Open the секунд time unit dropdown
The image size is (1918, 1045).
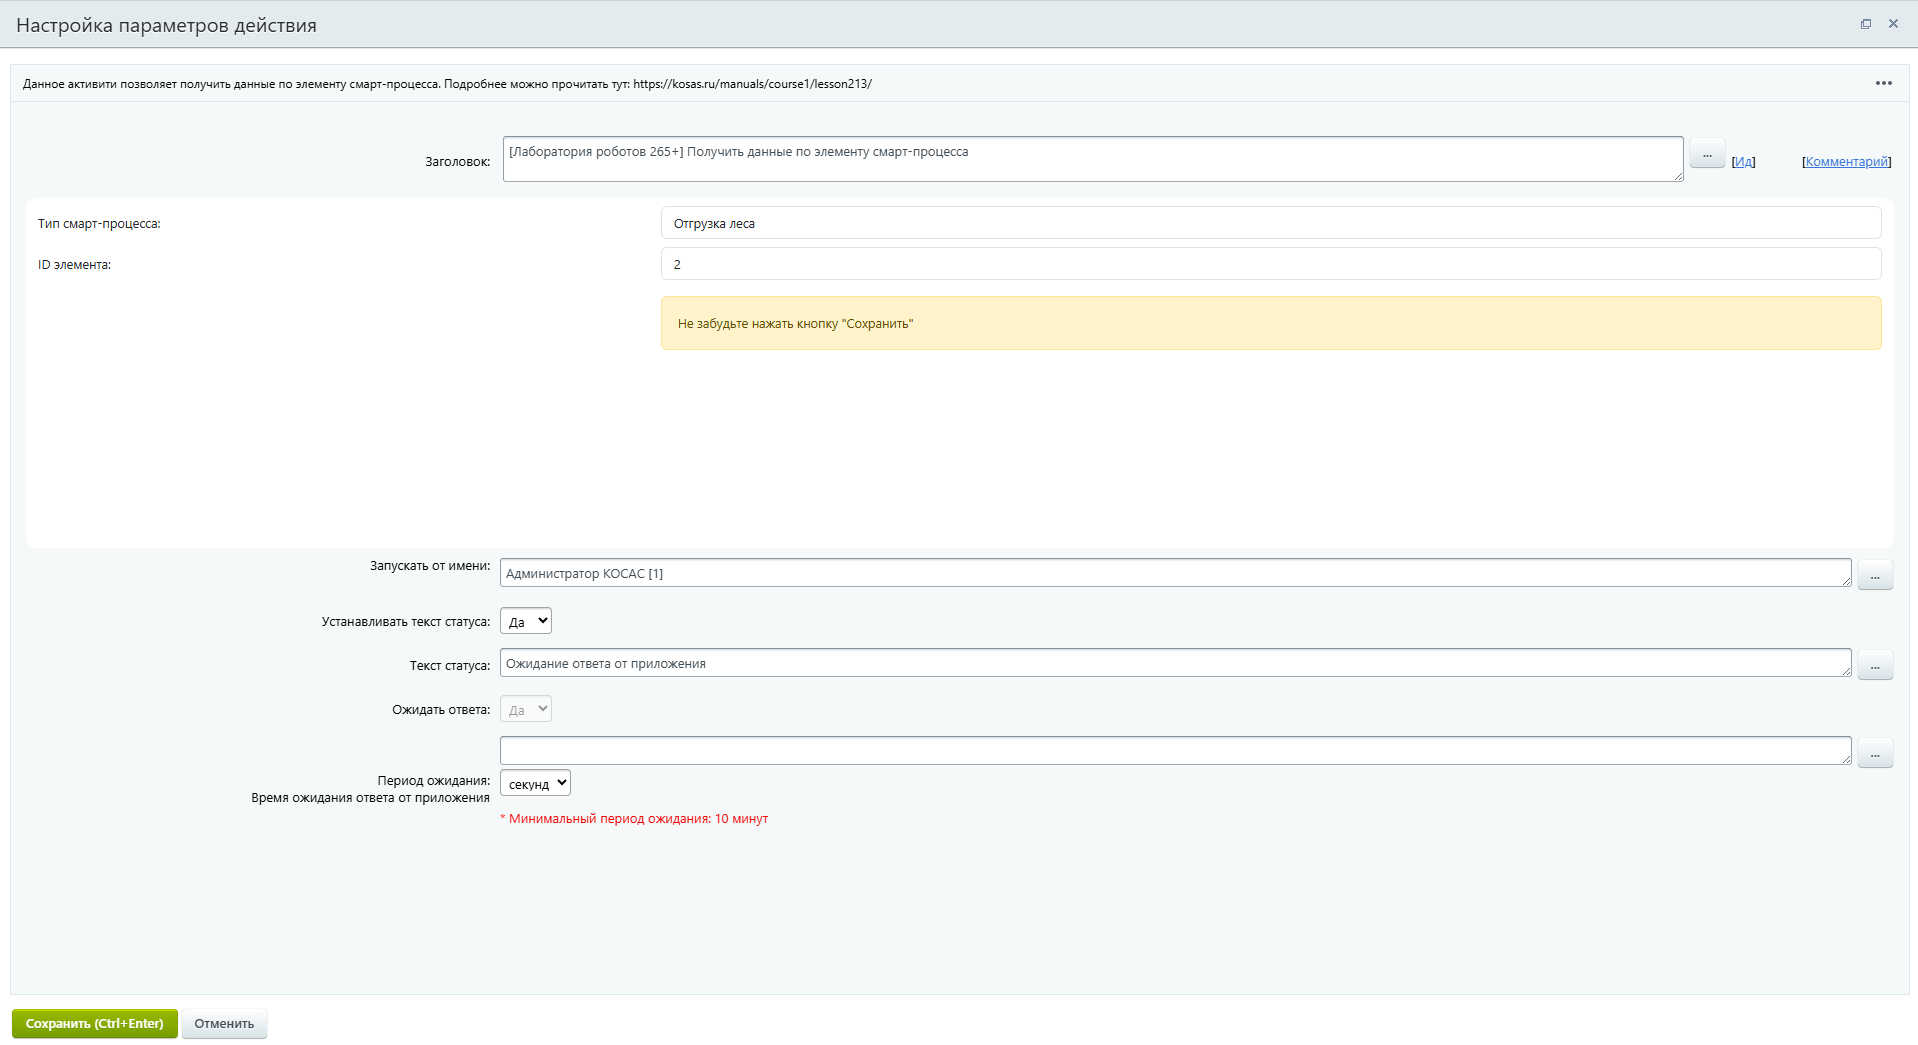click(535, 783)
